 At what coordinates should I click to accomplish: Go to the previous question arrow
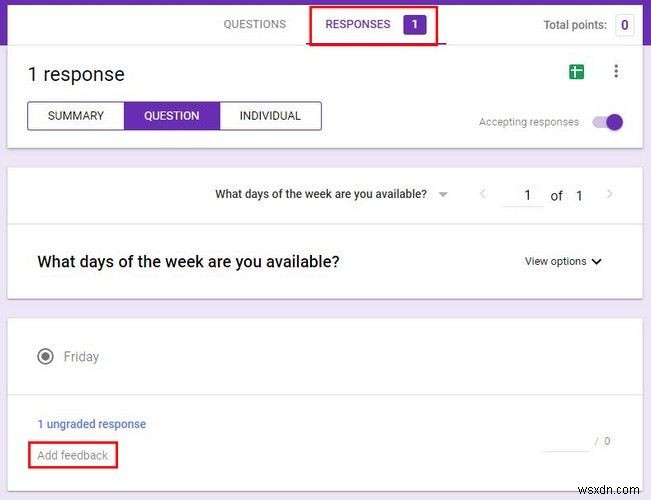[x=483, y=194]
